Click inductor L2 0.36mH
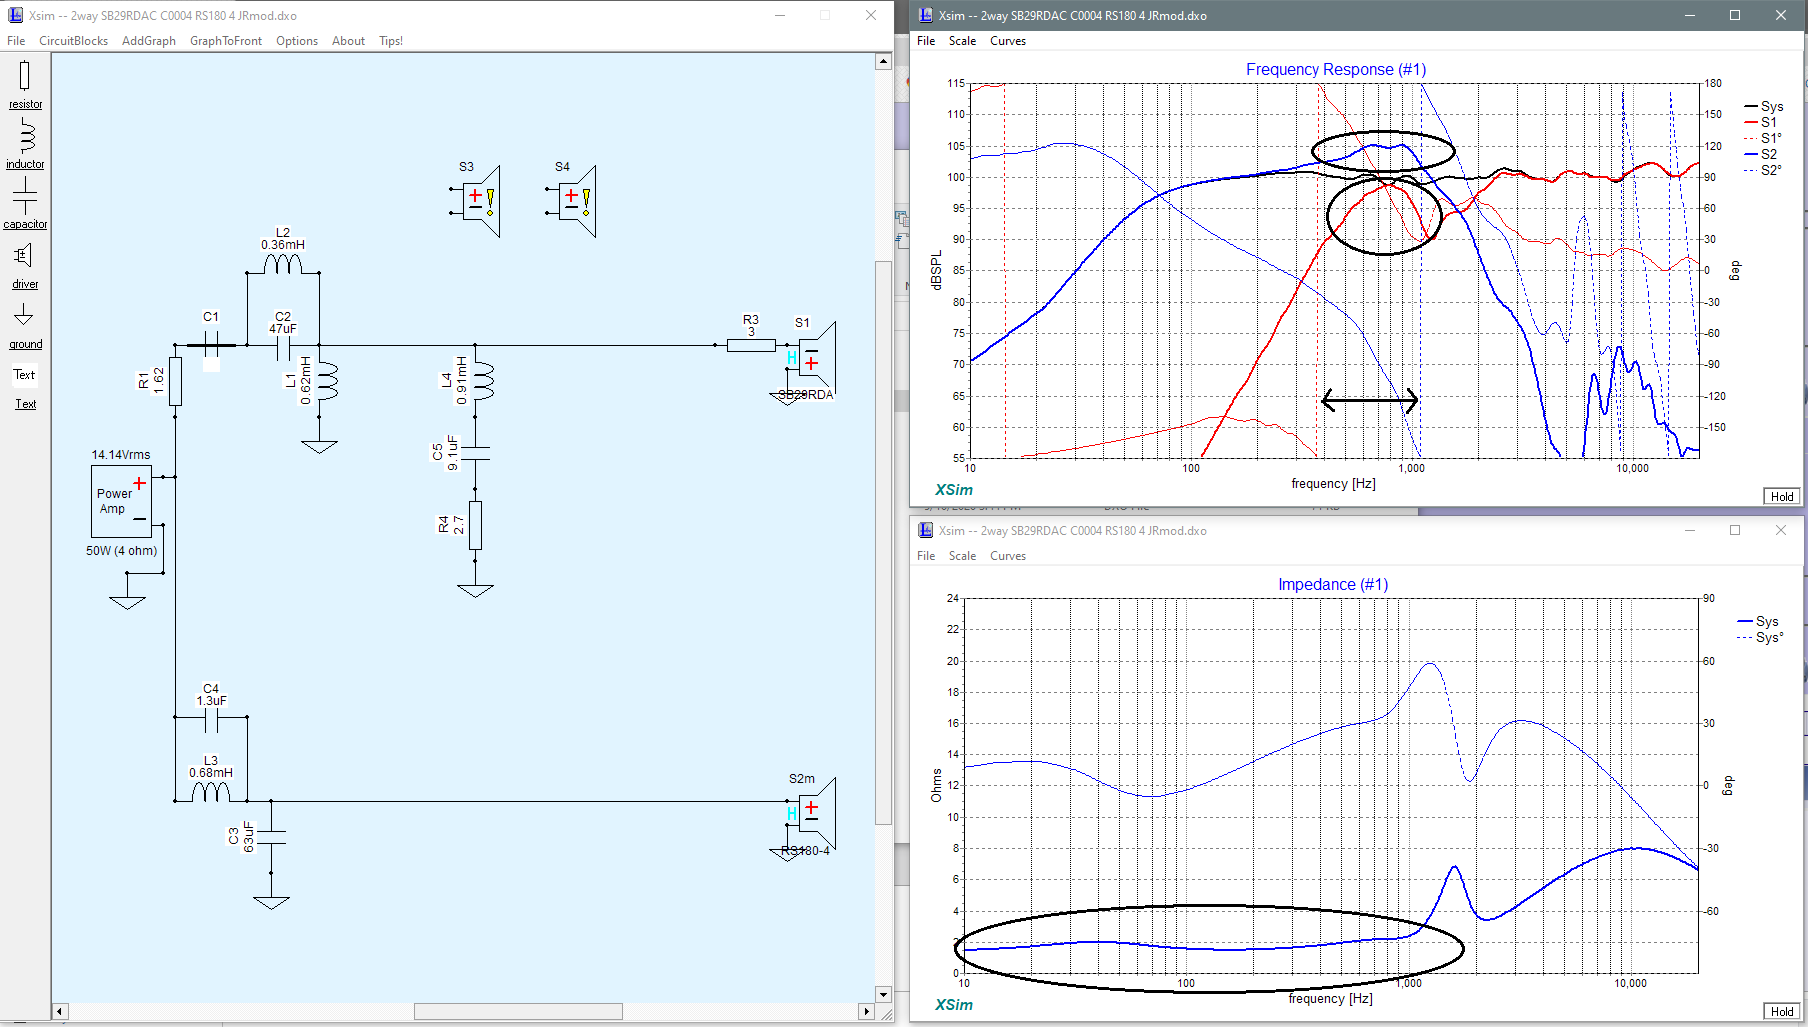The image size is (1808, 1027). (283, 263)
